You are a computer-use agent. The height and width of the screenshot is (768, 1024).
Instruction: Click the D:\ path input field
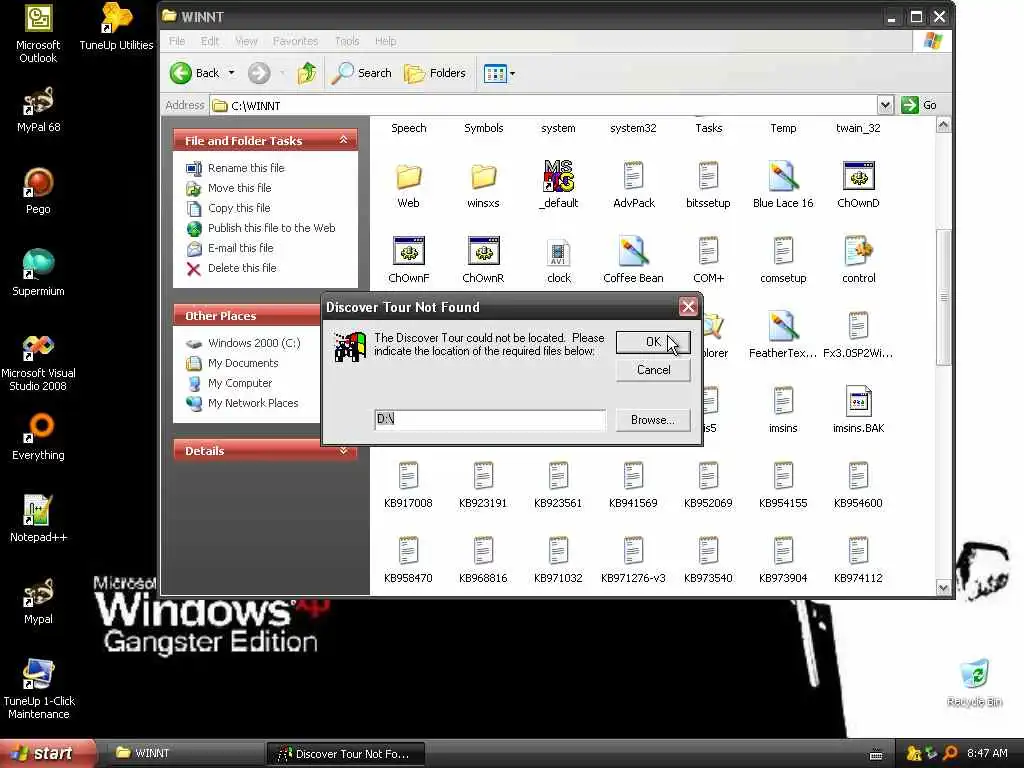(490, 419)
